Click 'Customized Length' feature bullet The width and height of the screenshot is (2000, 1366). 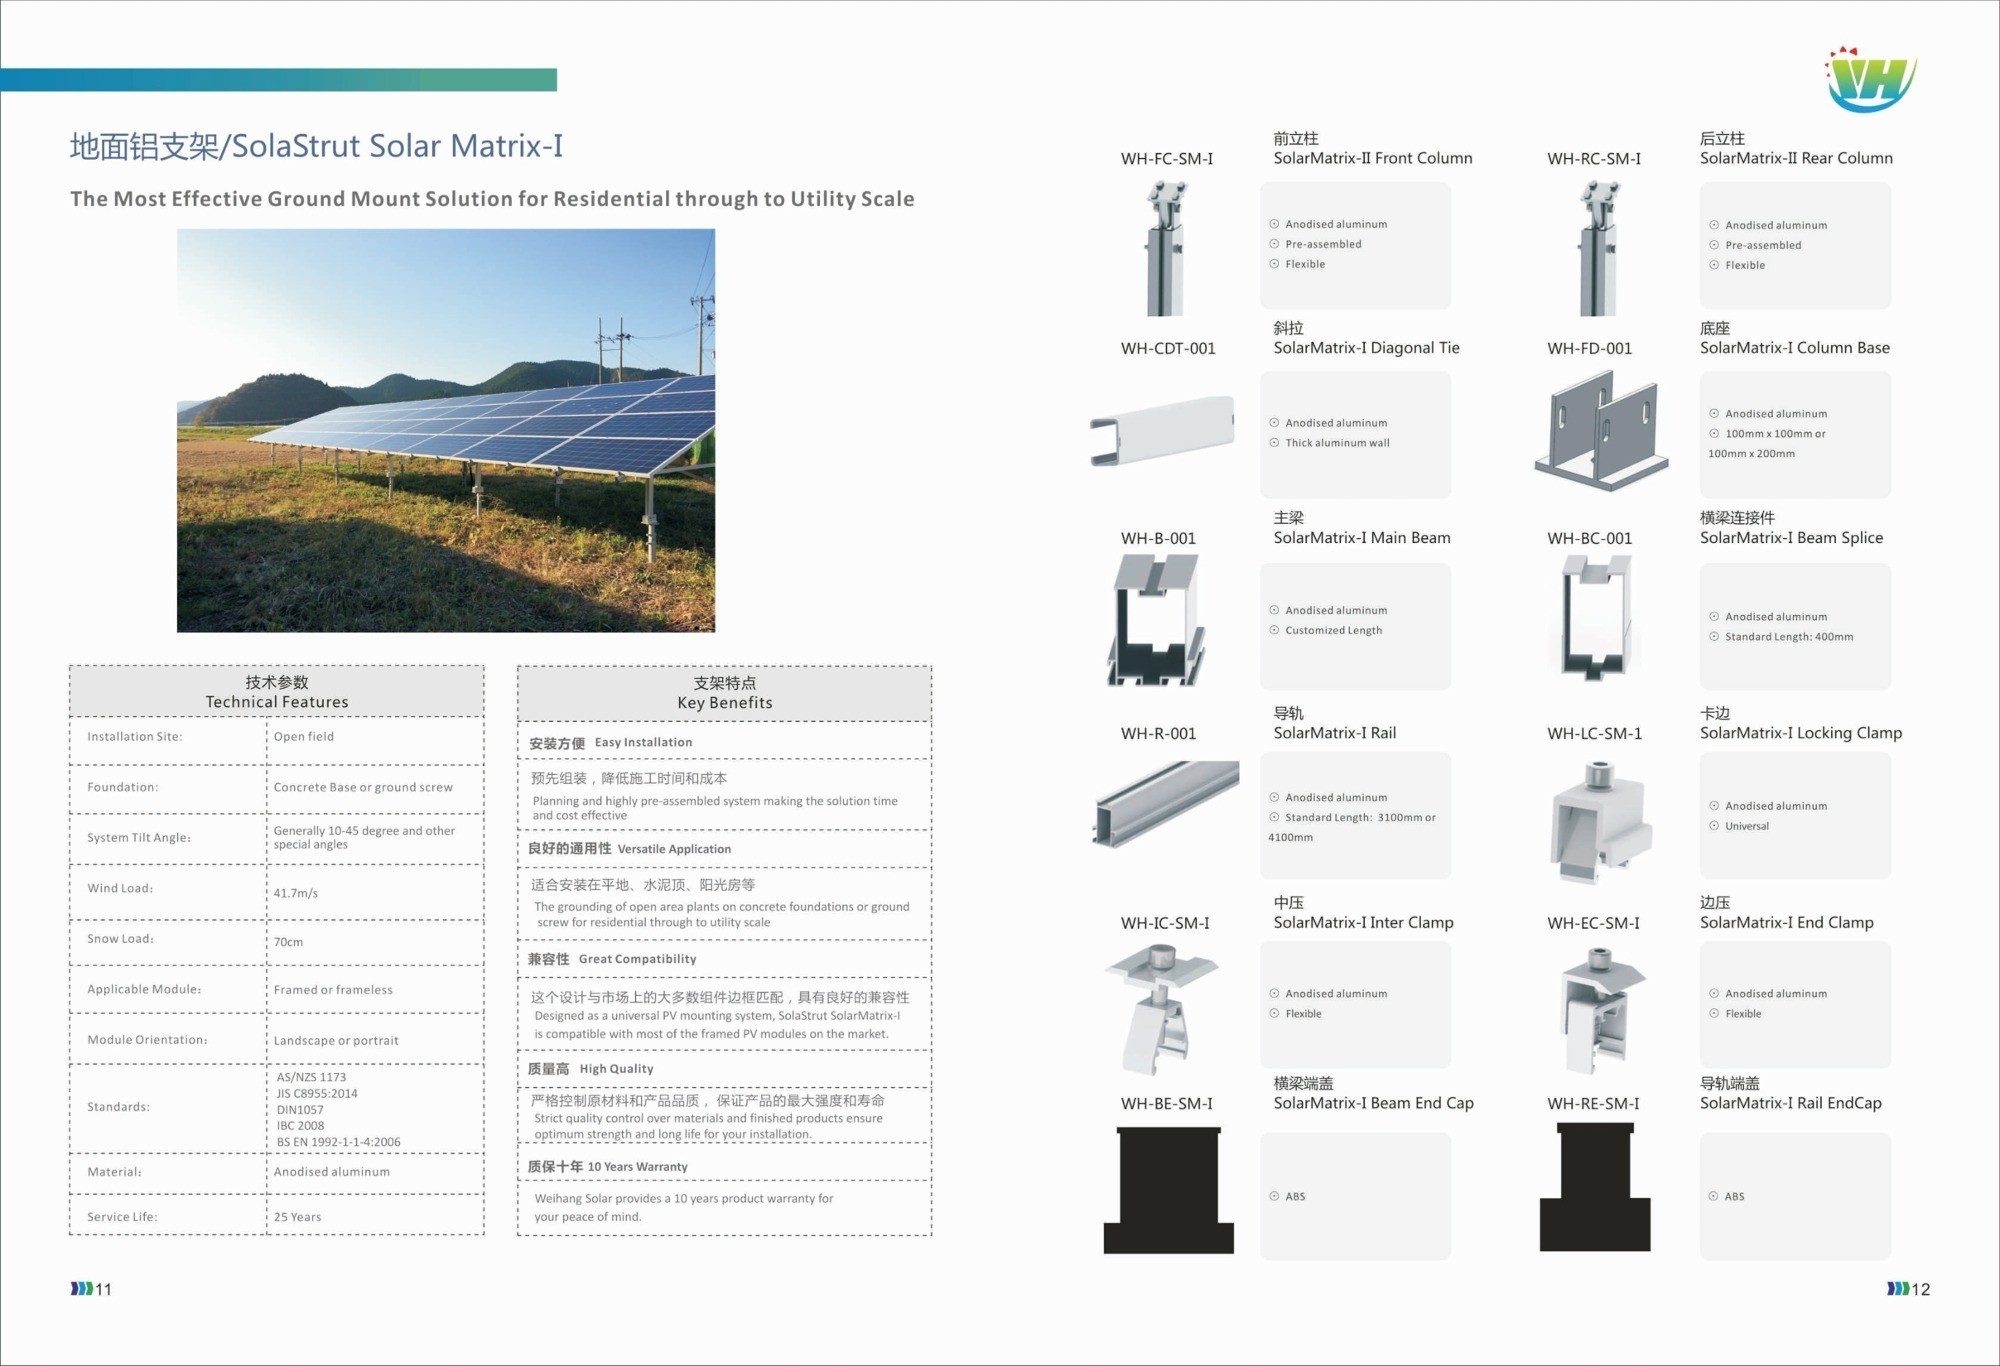click(x=1333, y=630)
